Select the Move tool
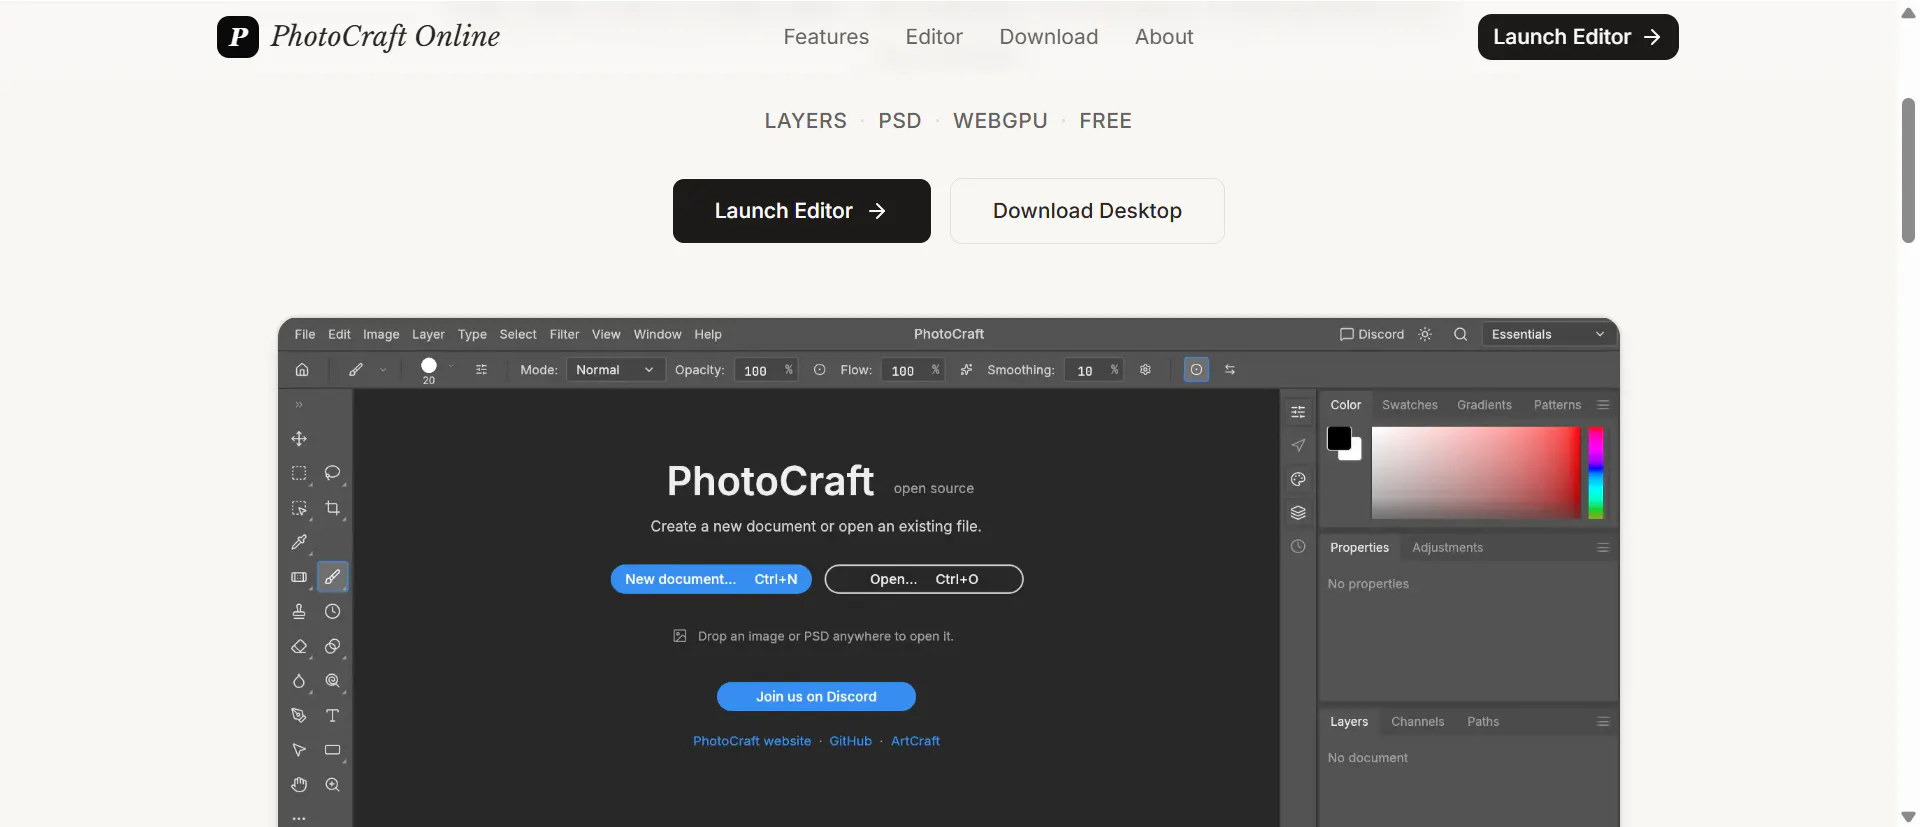The image size is (1920, 827). click(299, 439)
